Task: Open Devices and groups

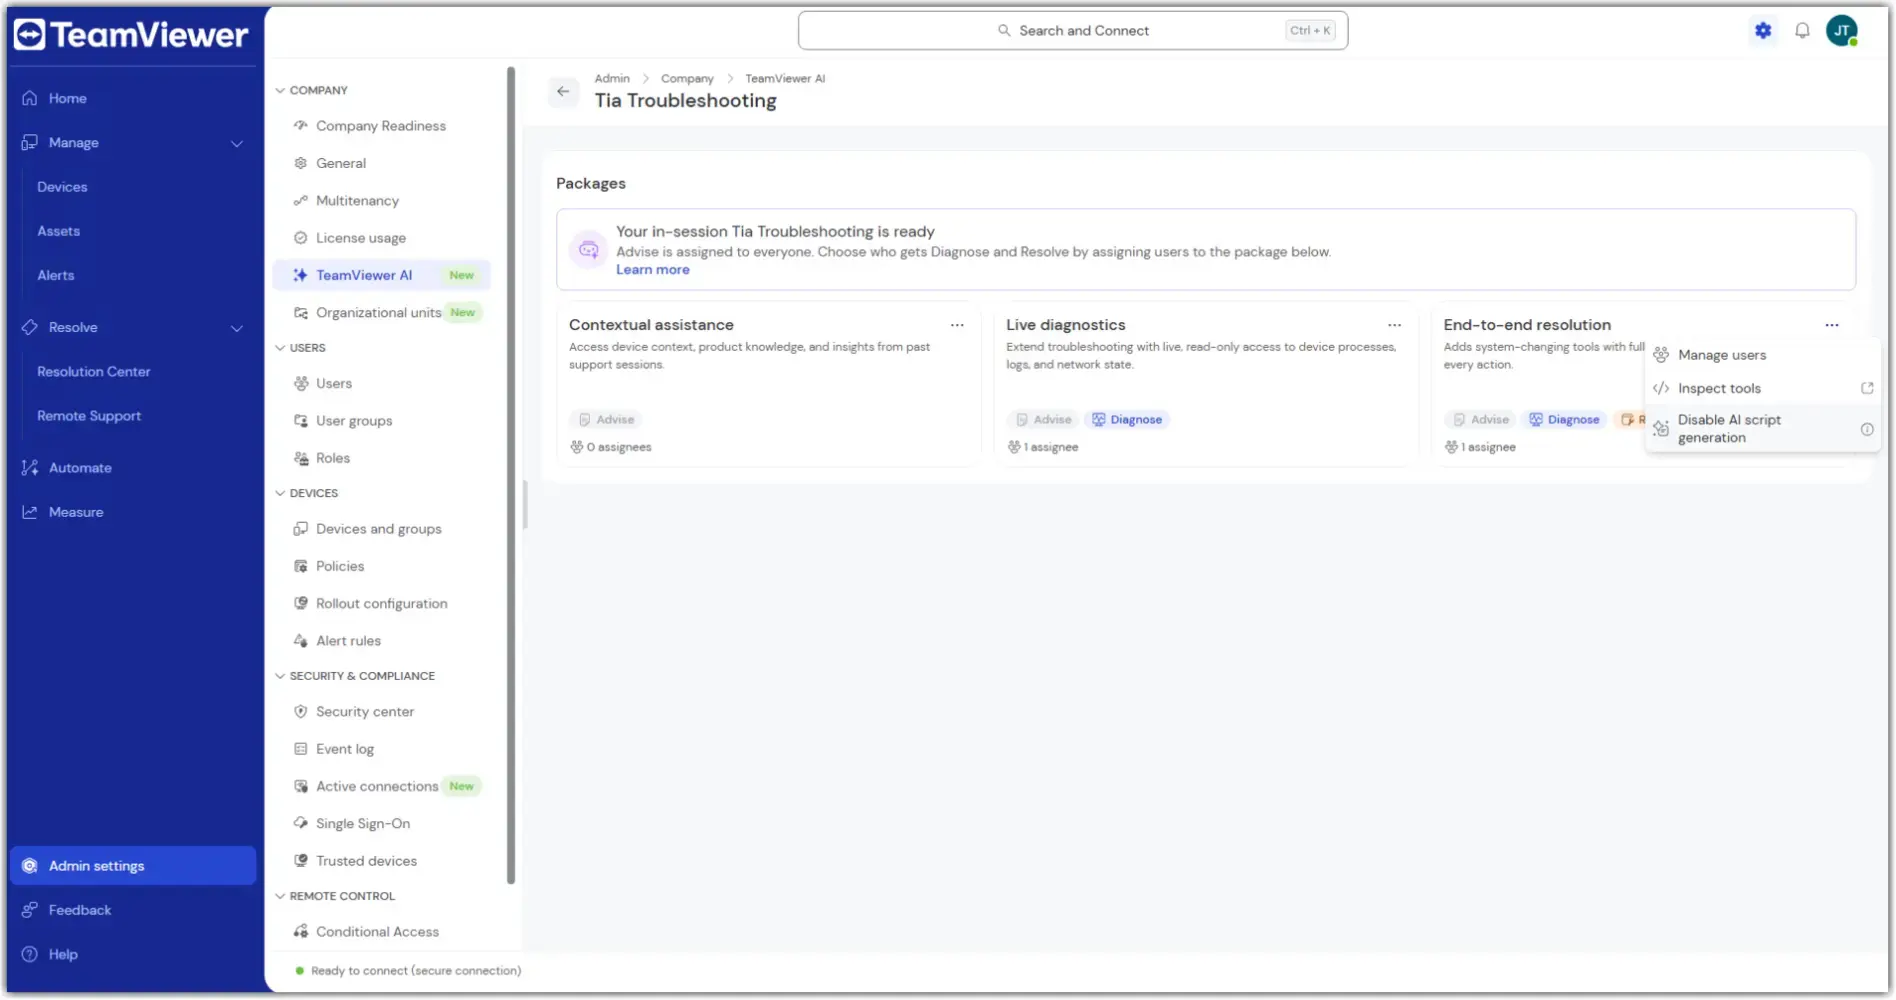Action: point(382,529)
